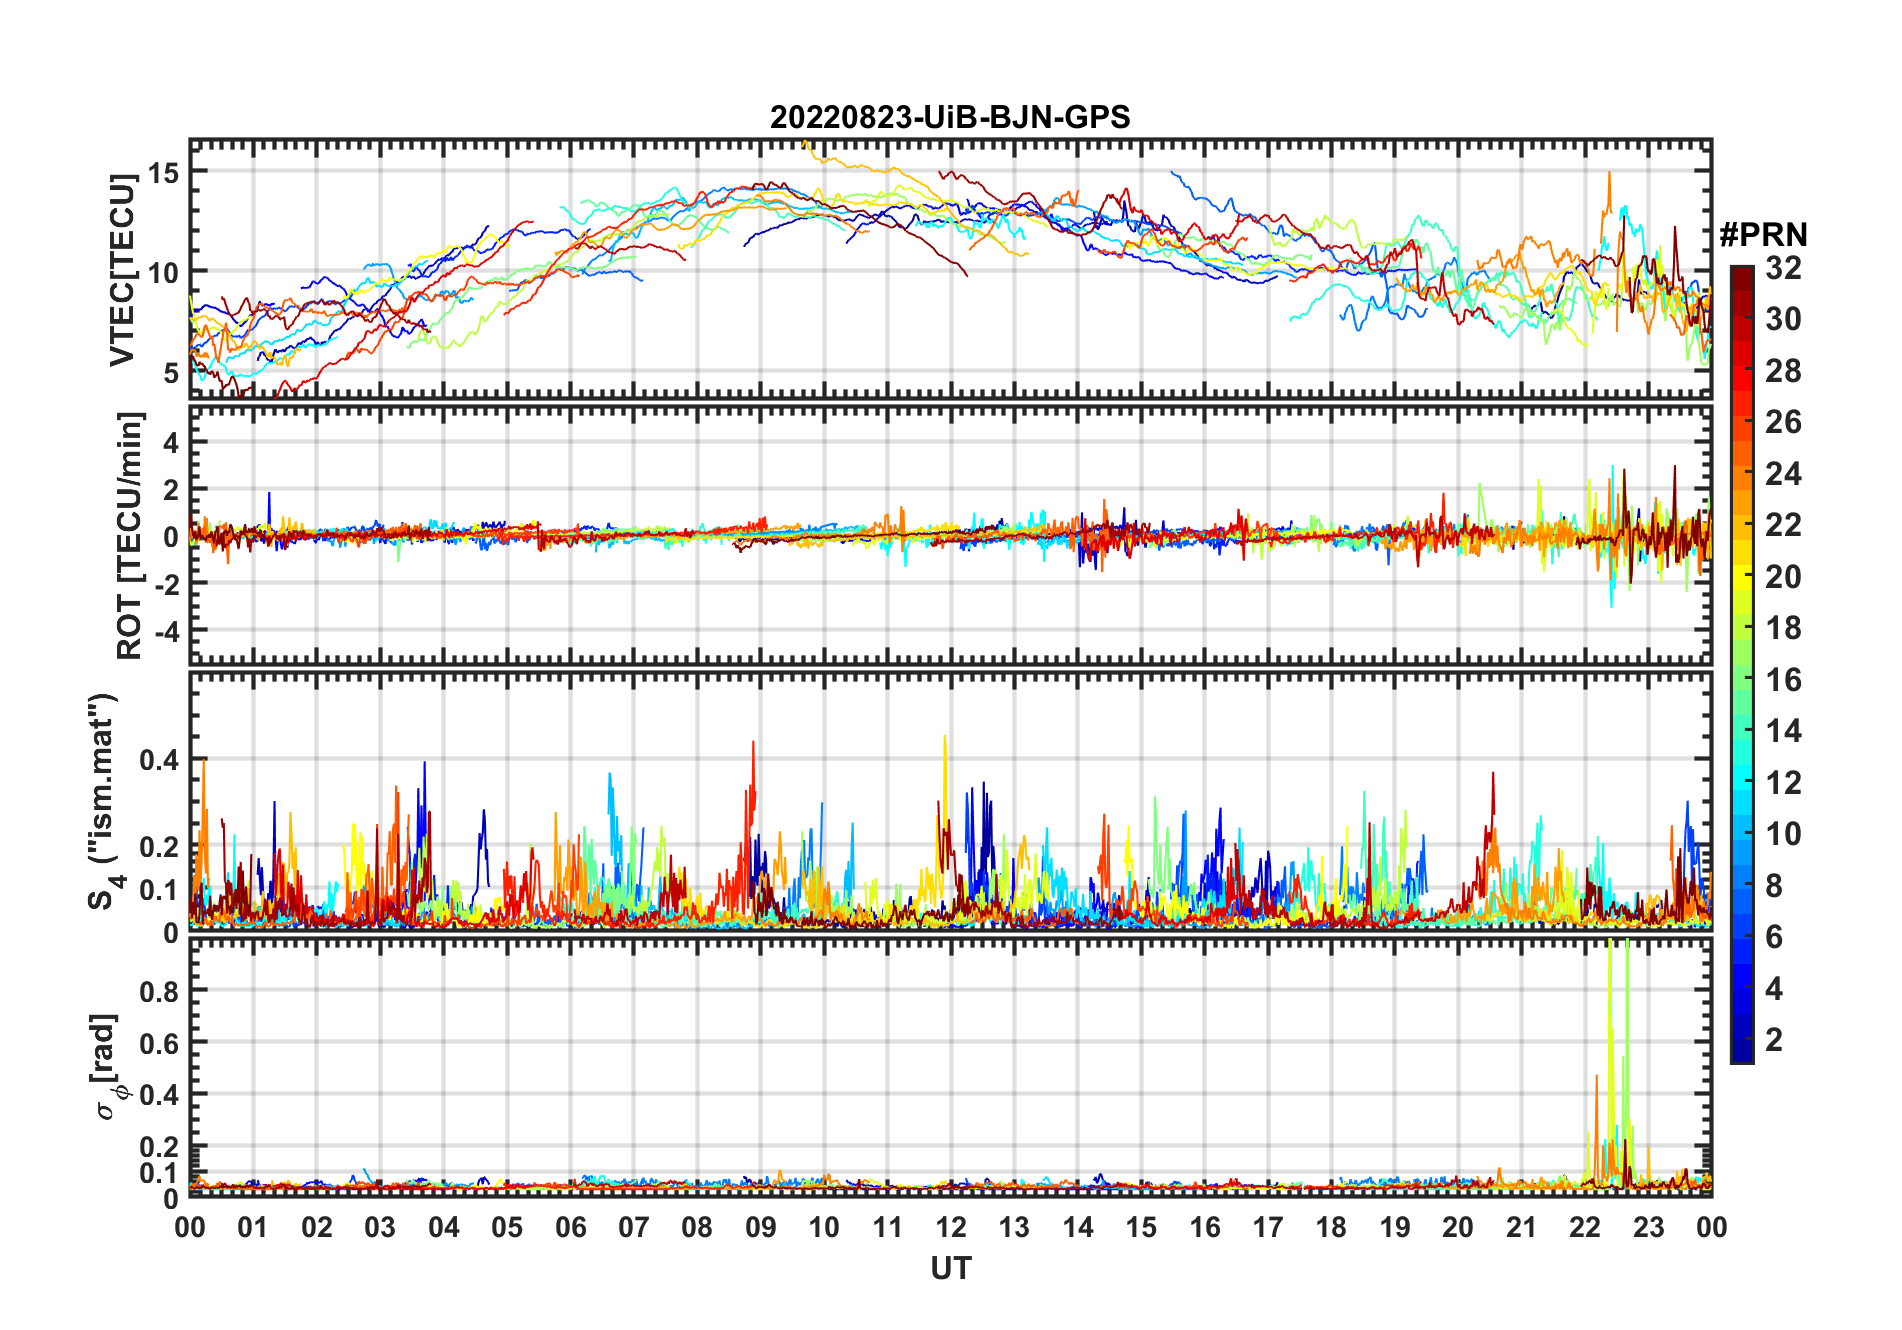Click the VTEC axis tick label 10
This screenshot has width=1902, height=1330.
tap(163, 272)
